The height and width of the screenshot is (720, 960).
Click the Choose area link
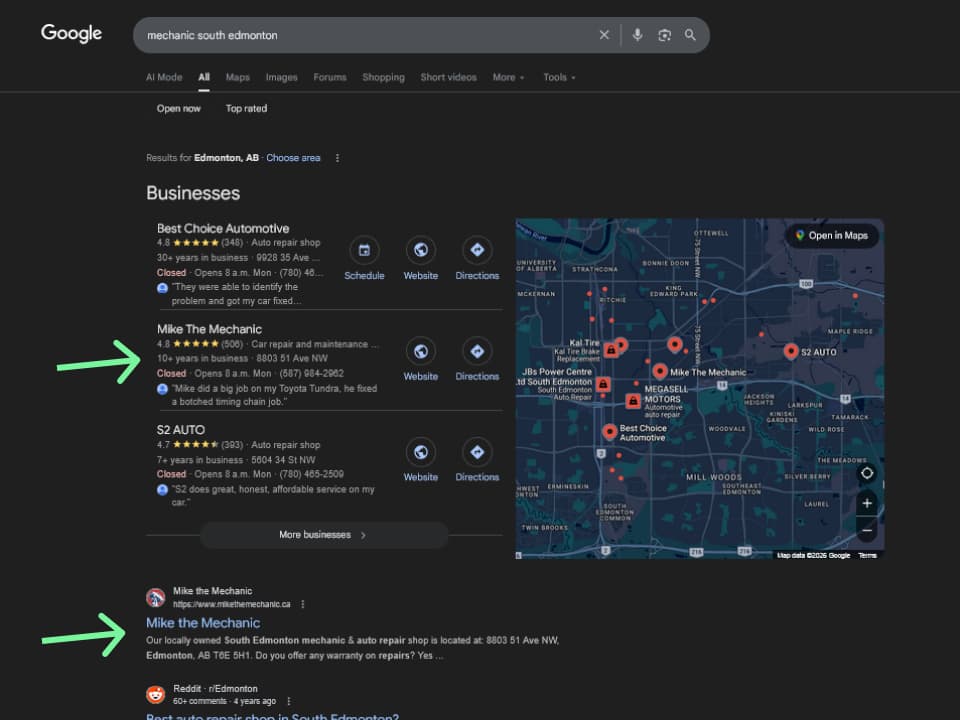tap(293, 158)
